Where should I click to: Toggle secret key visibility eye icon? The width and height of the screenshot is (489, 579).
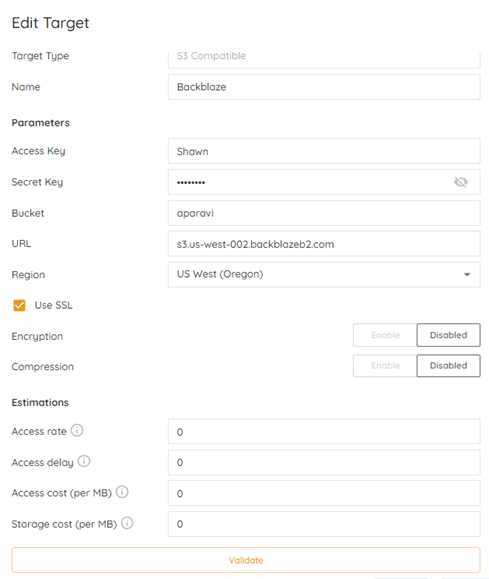461,182
